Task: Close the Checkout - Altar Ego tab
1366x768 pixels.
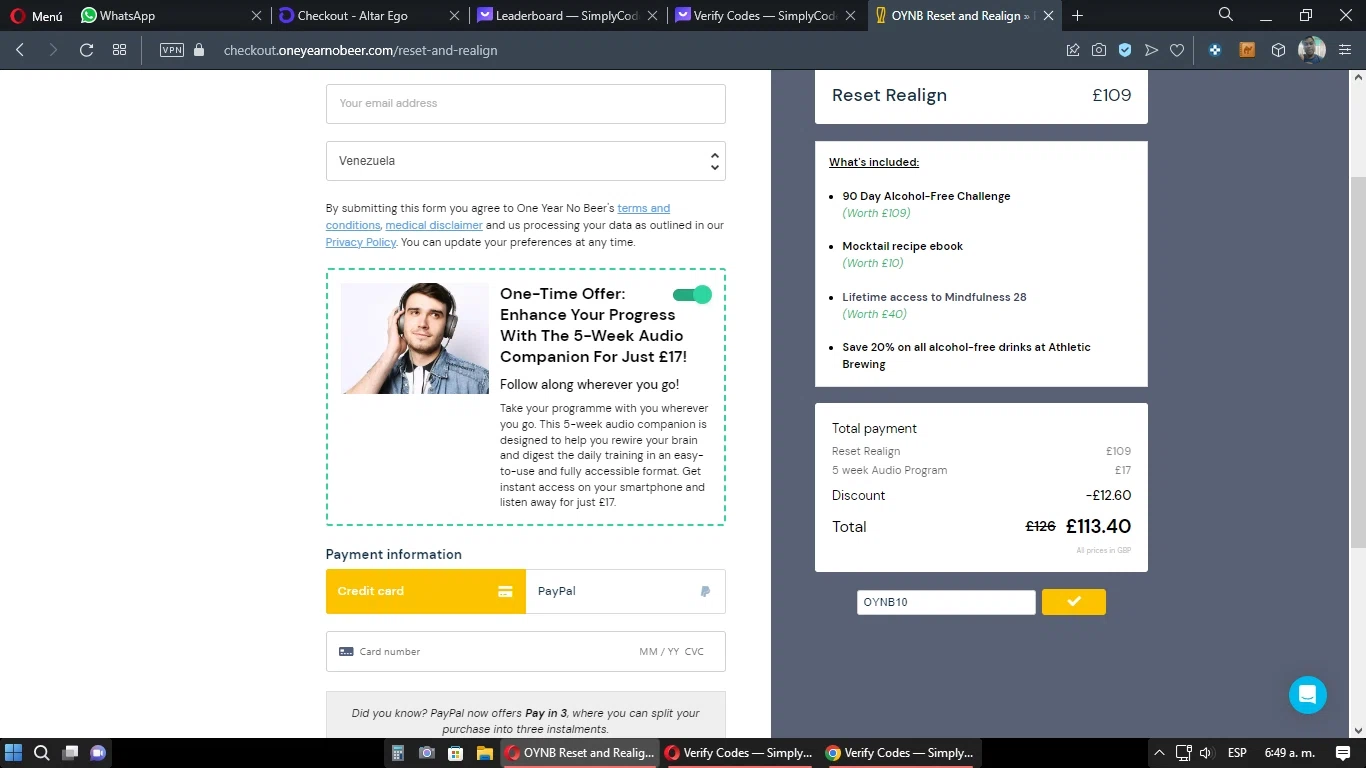Action: tap(455, 16)
